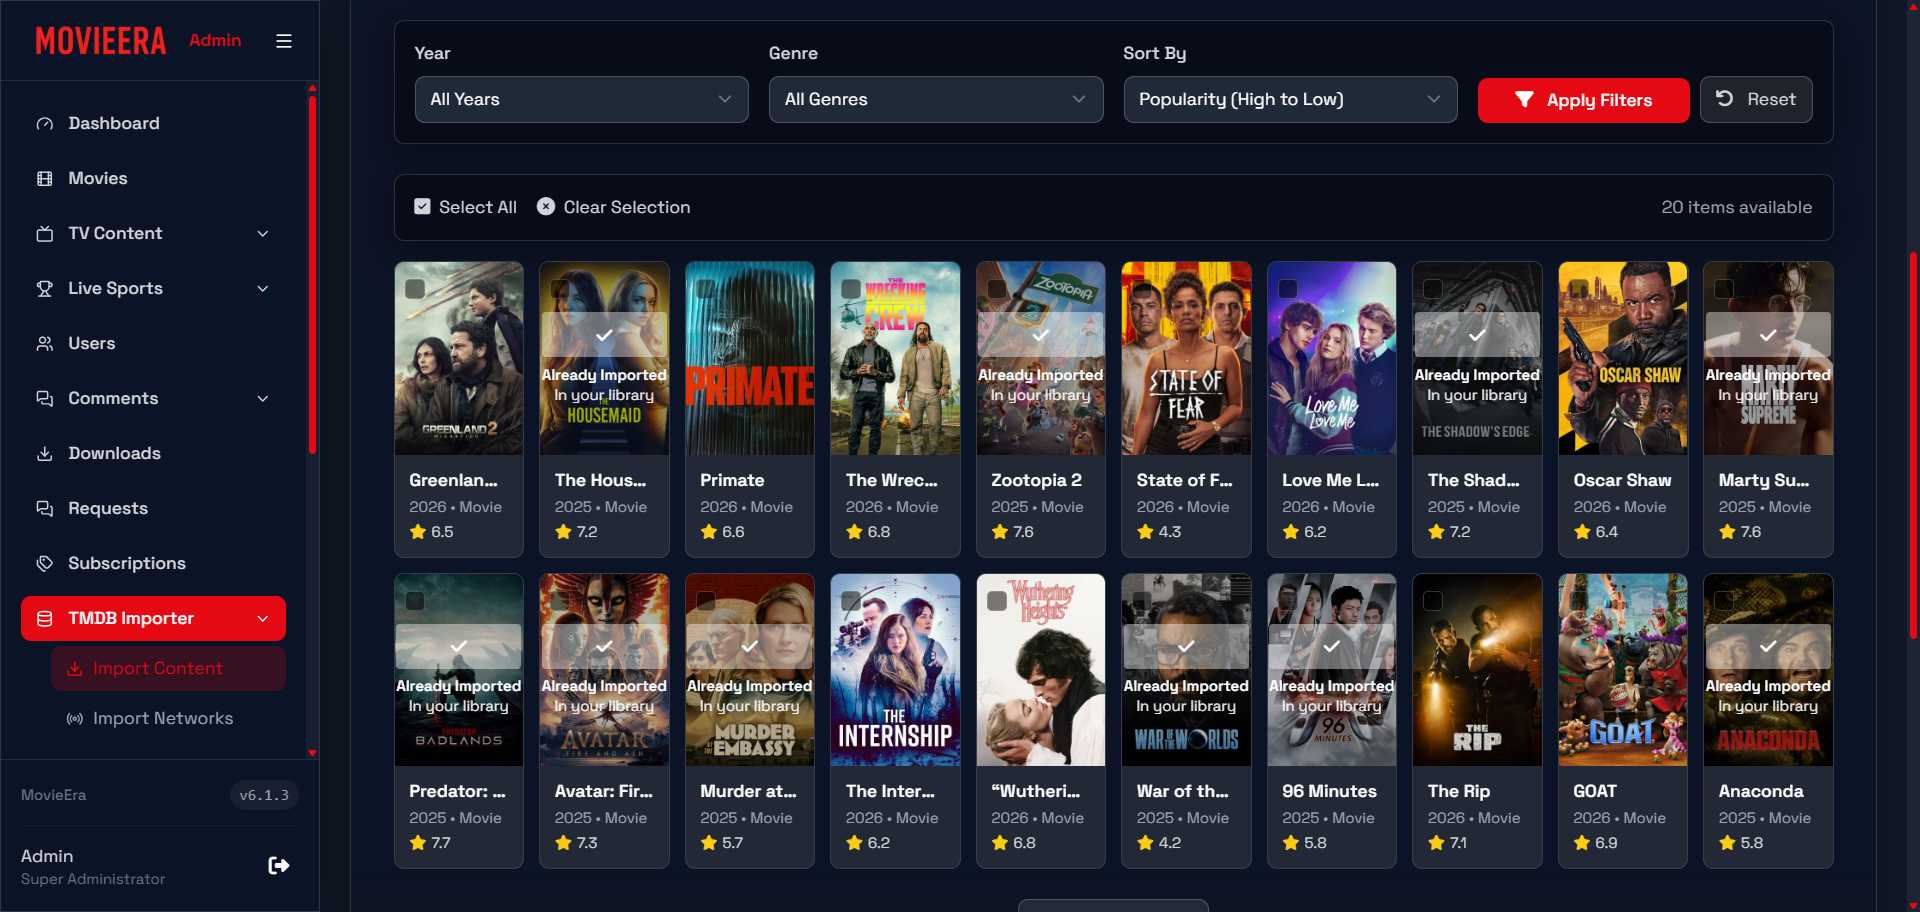Open the Requests section
Image resolution: width=1920 pixels, height=912 pixels.
(x=107, y=508)
